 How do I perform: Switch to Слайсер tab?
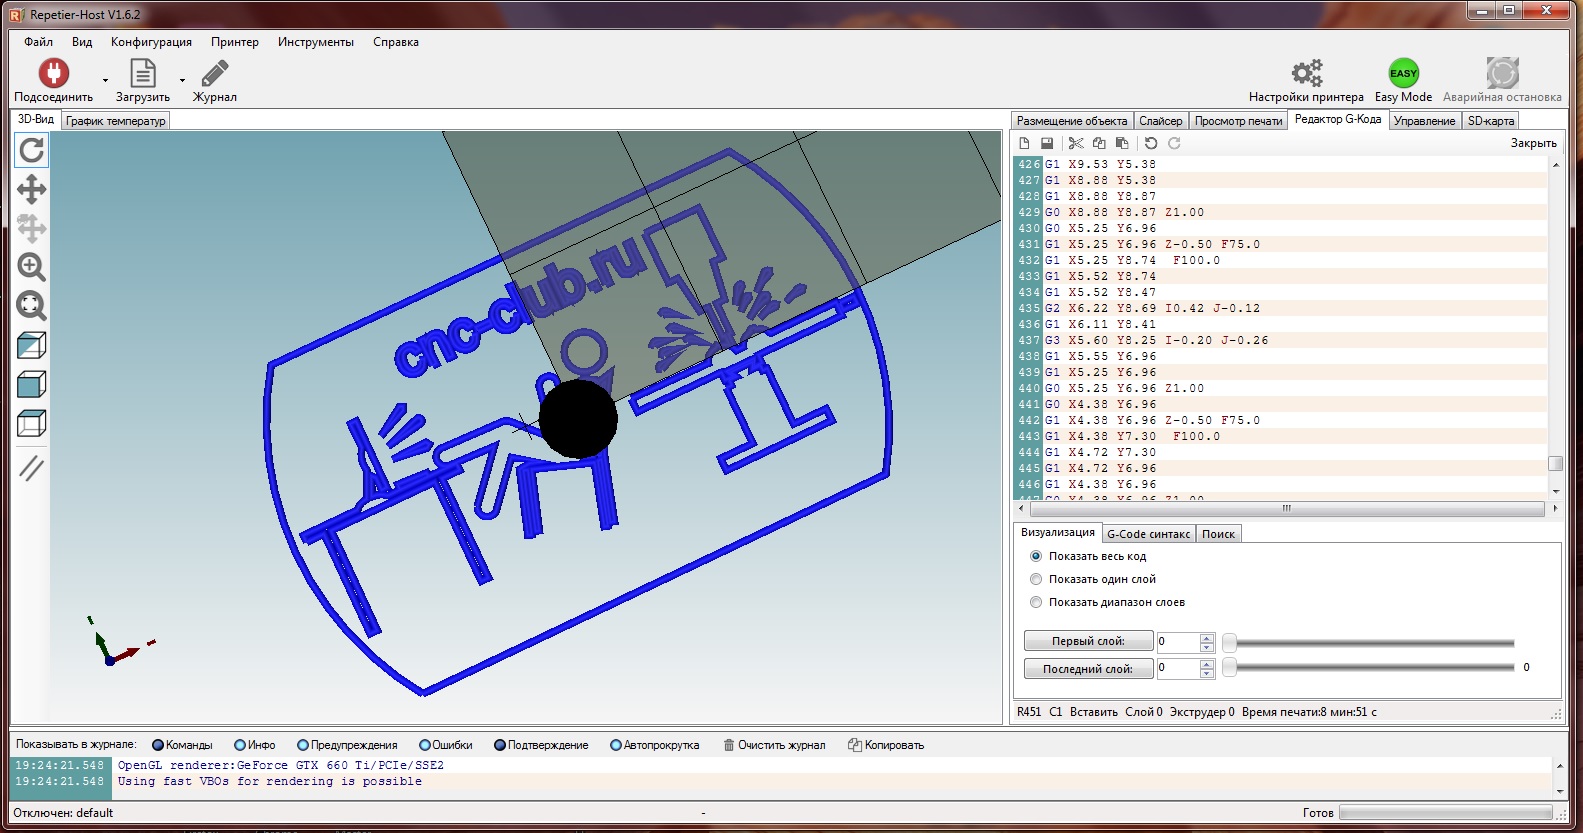[x=1161, y=121]
